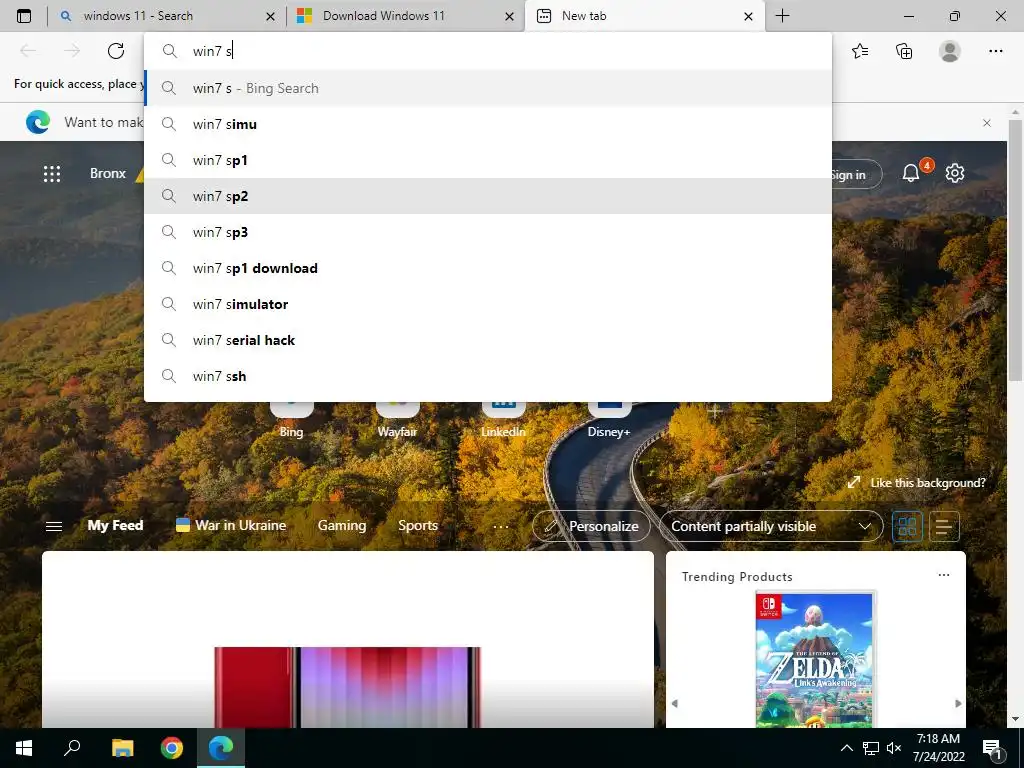Open the My Feed tab
Image resolution: width=1024 pixels, height=768 pixels.
tap(115, 526)
